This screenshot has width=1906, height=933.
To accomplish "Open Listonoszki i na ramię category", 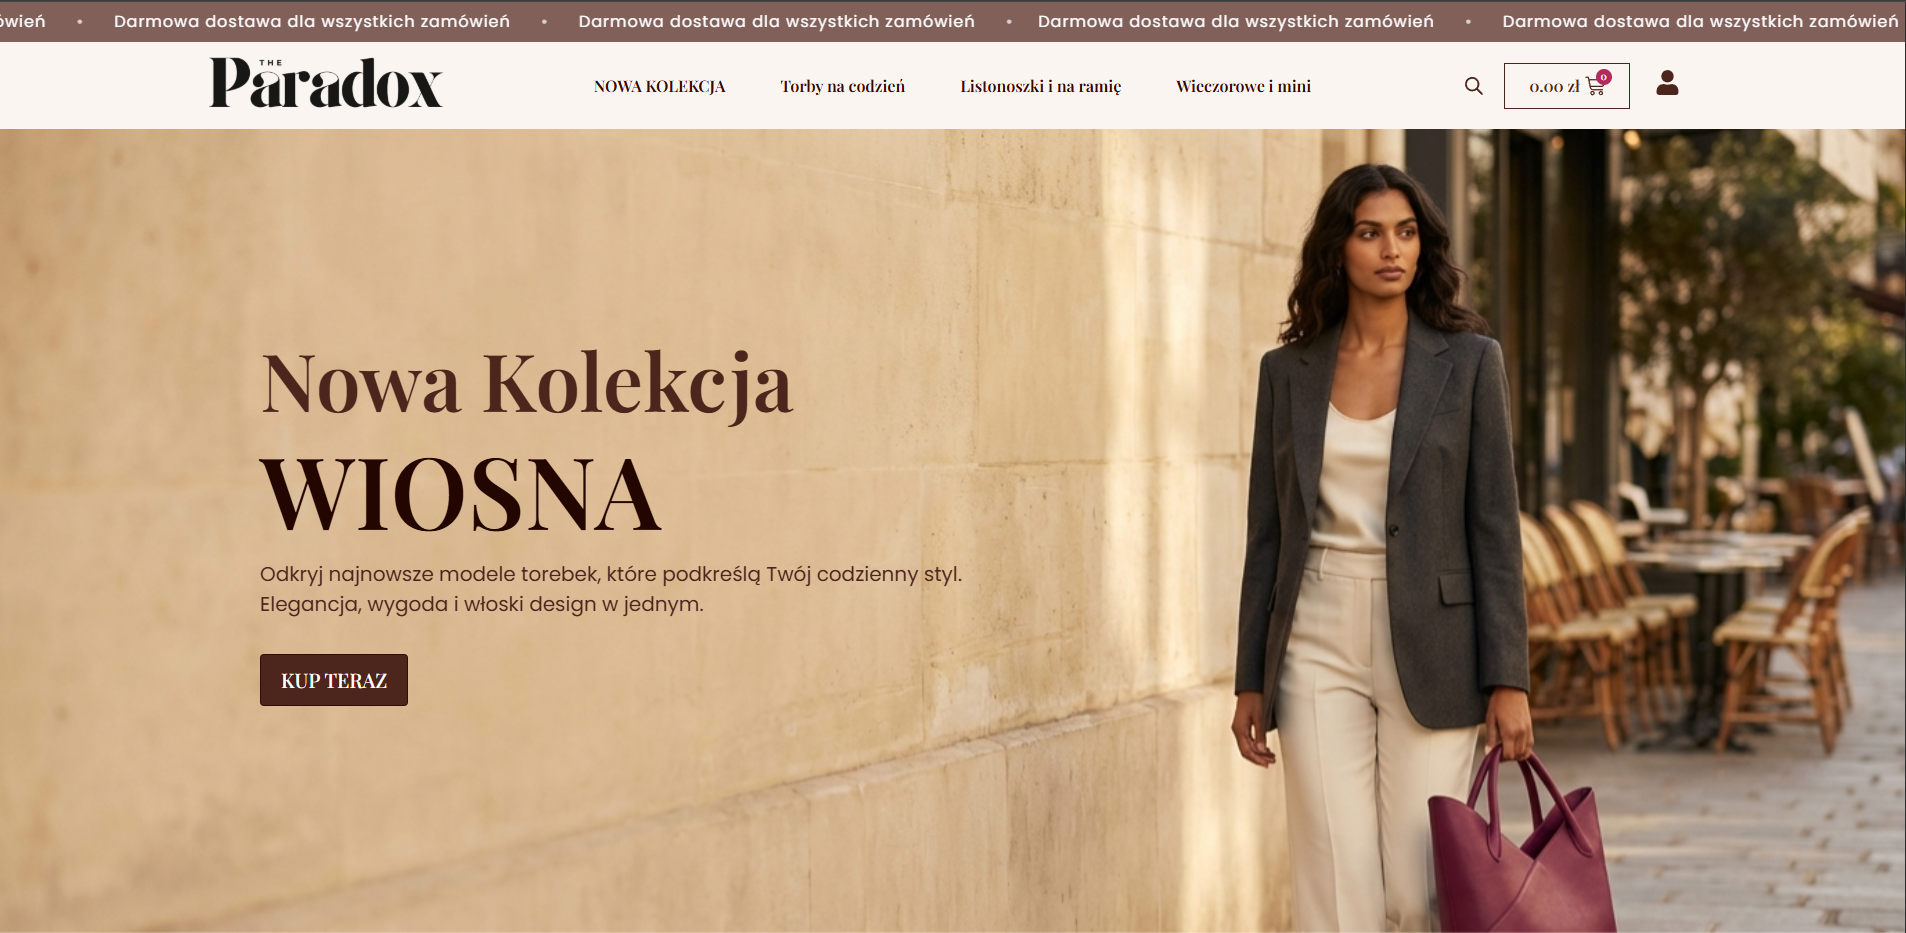I will click(x=1040, y=86).
